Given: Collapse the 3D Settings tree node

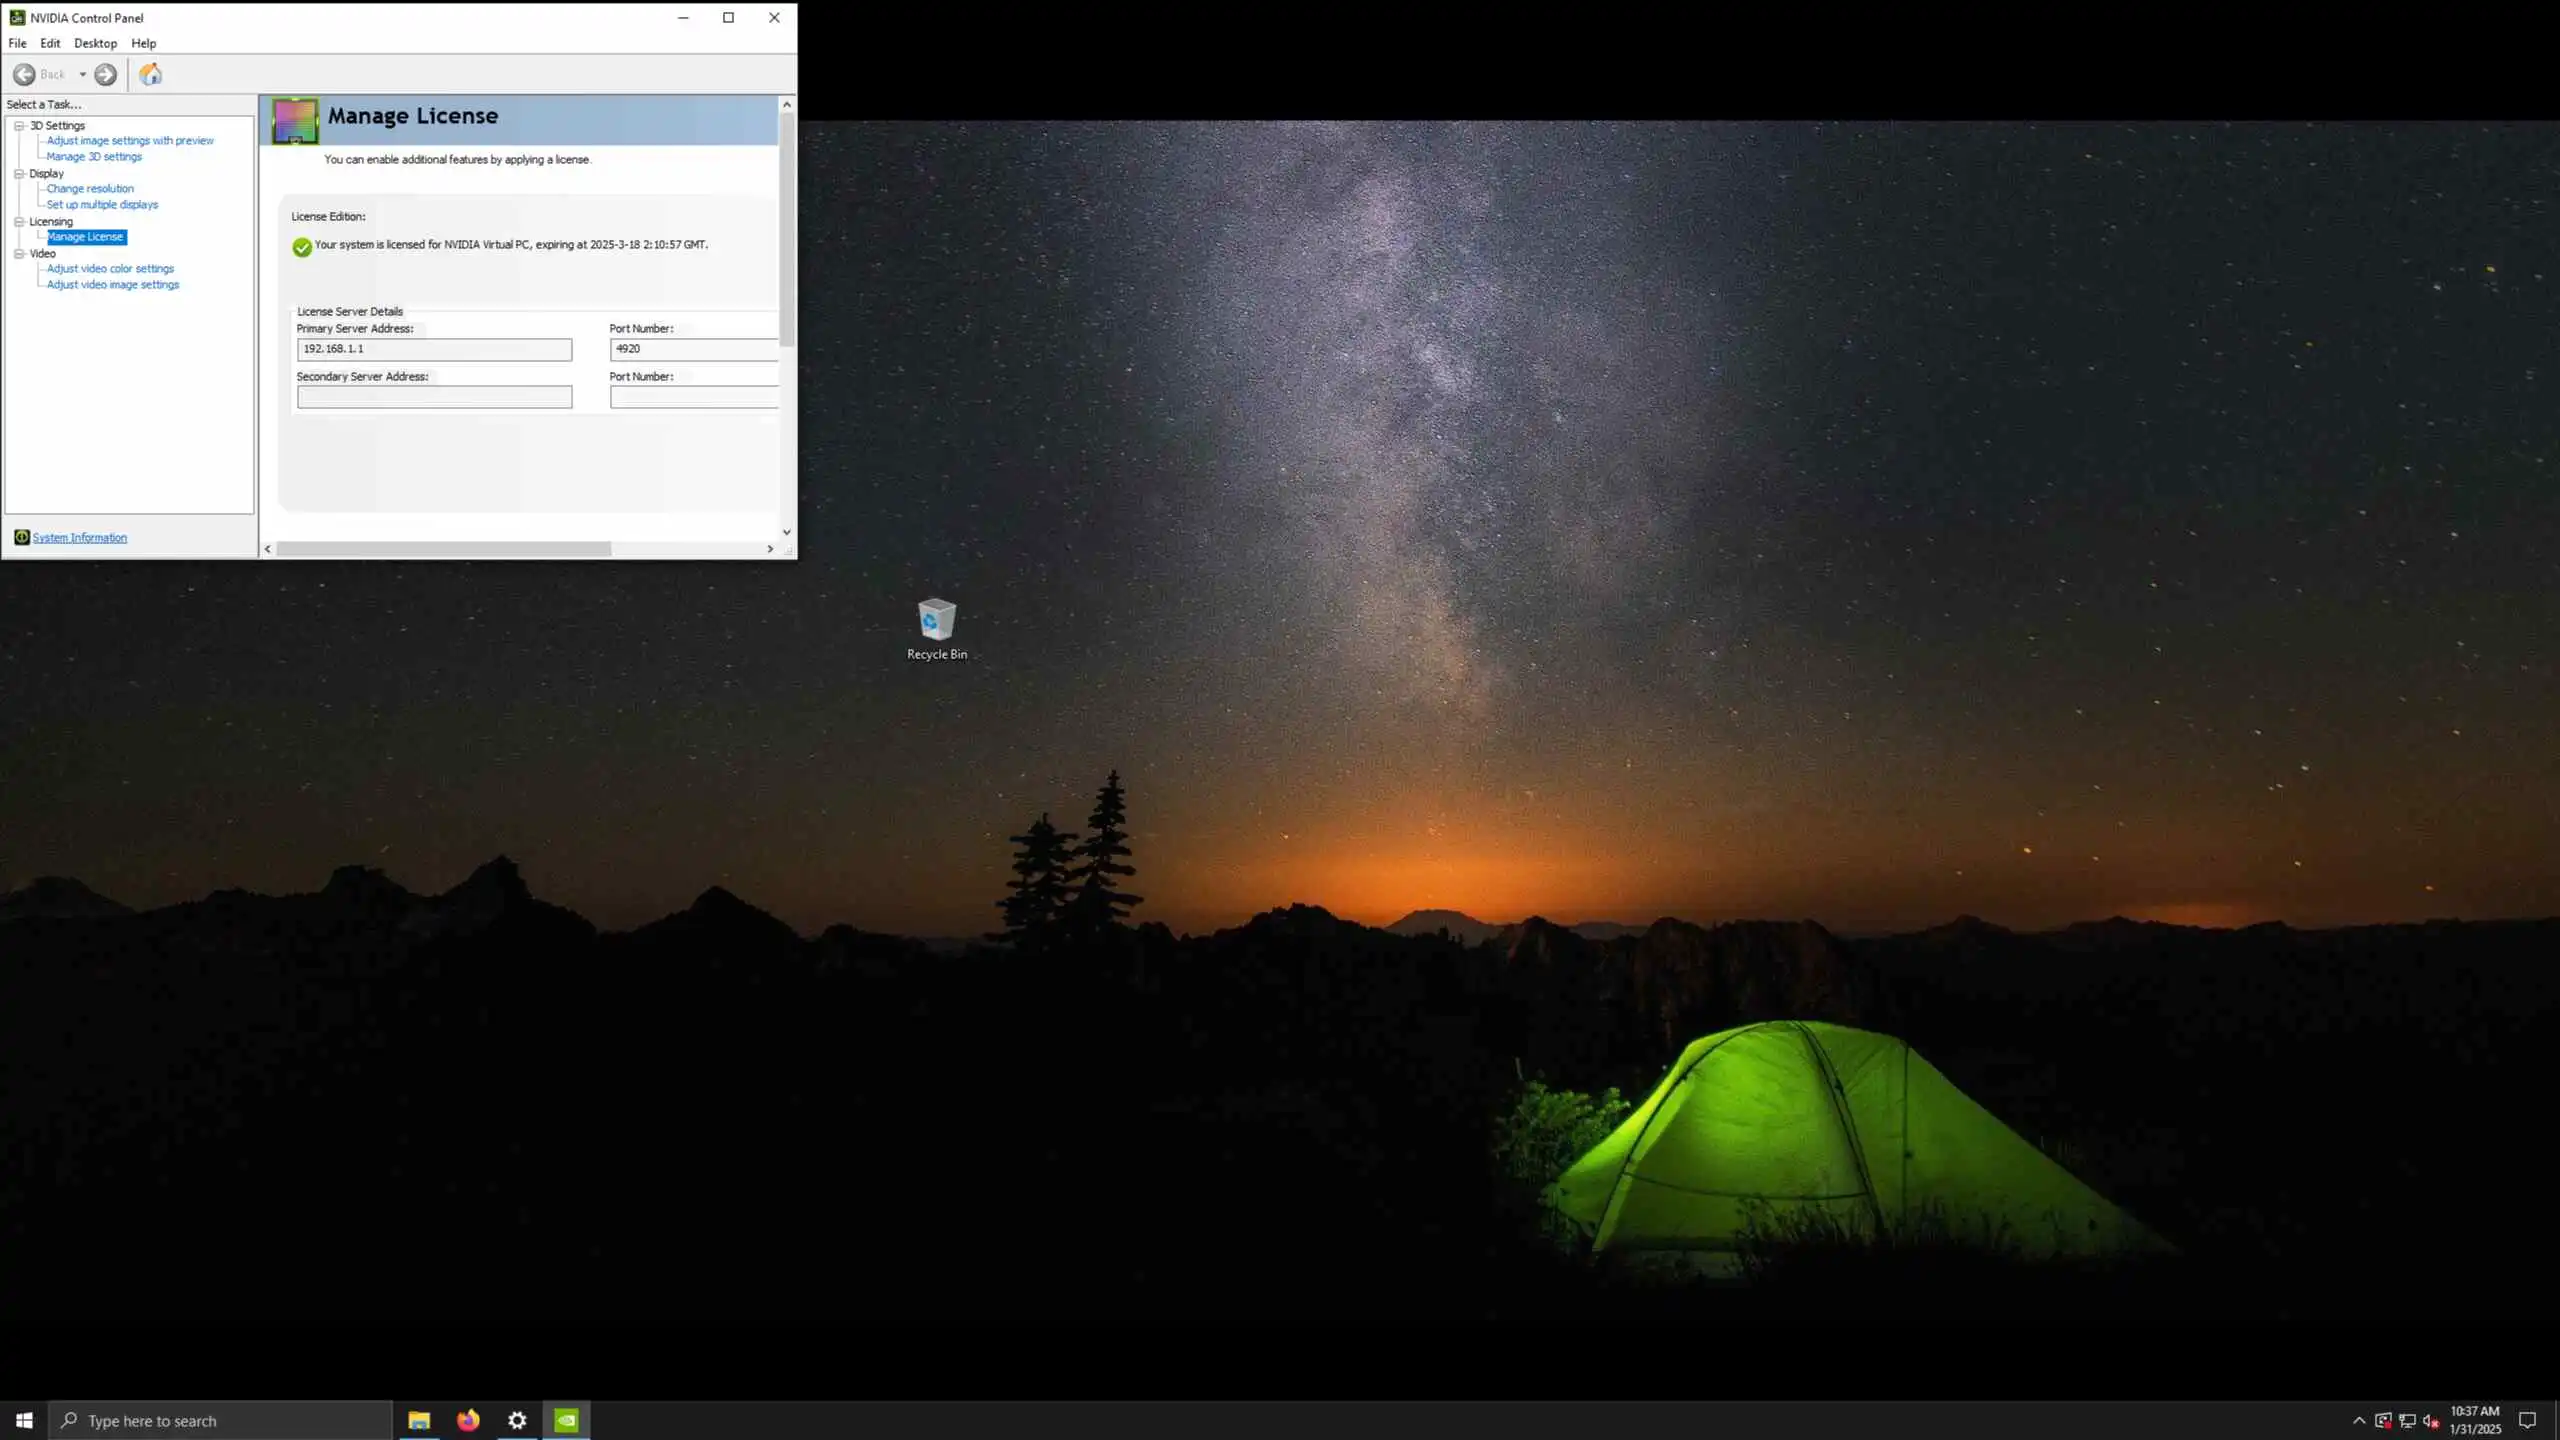Looking at the screenshot, I should click(x=19, y=126).
